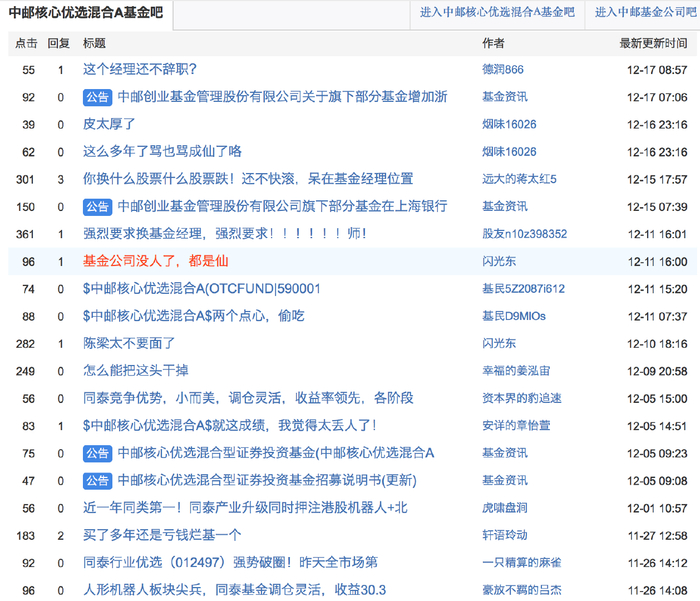View author 基民5Z2087i612
700x601 pixels.
[x=523, y=288]
